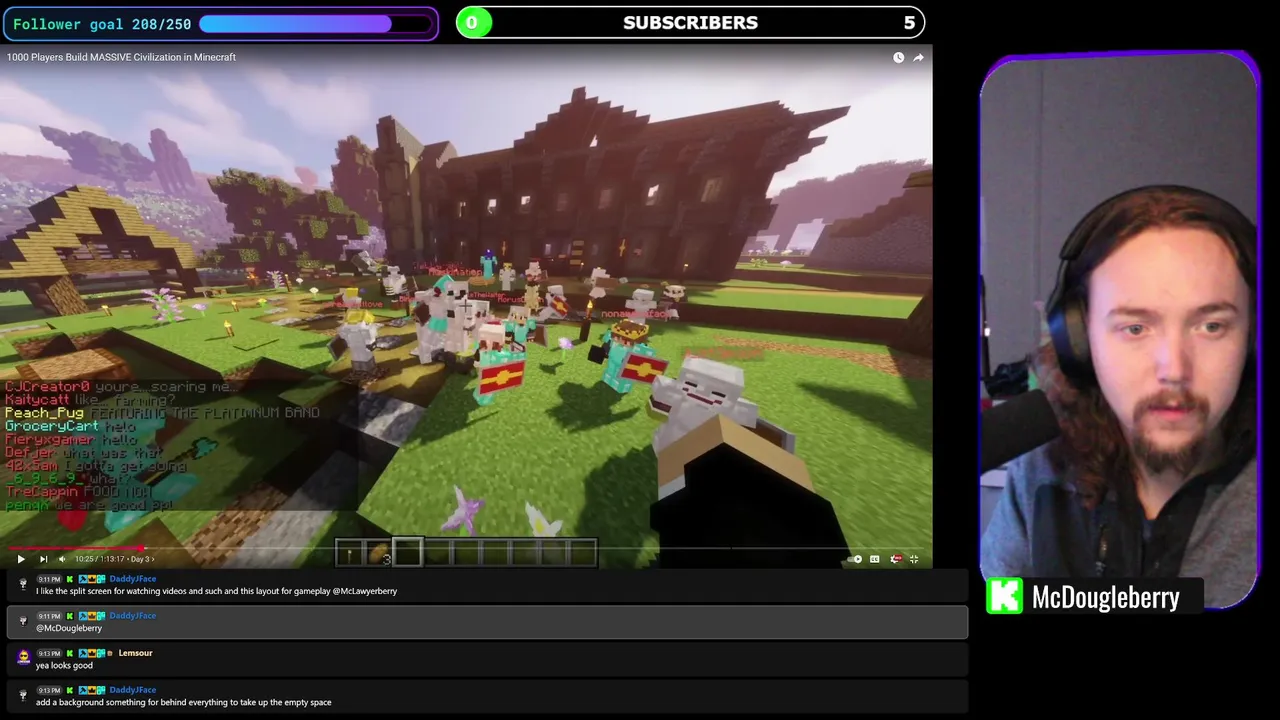Click the avatar beside the 'add a background' message
The image size is (1280, 720).
tap(23, 694)
